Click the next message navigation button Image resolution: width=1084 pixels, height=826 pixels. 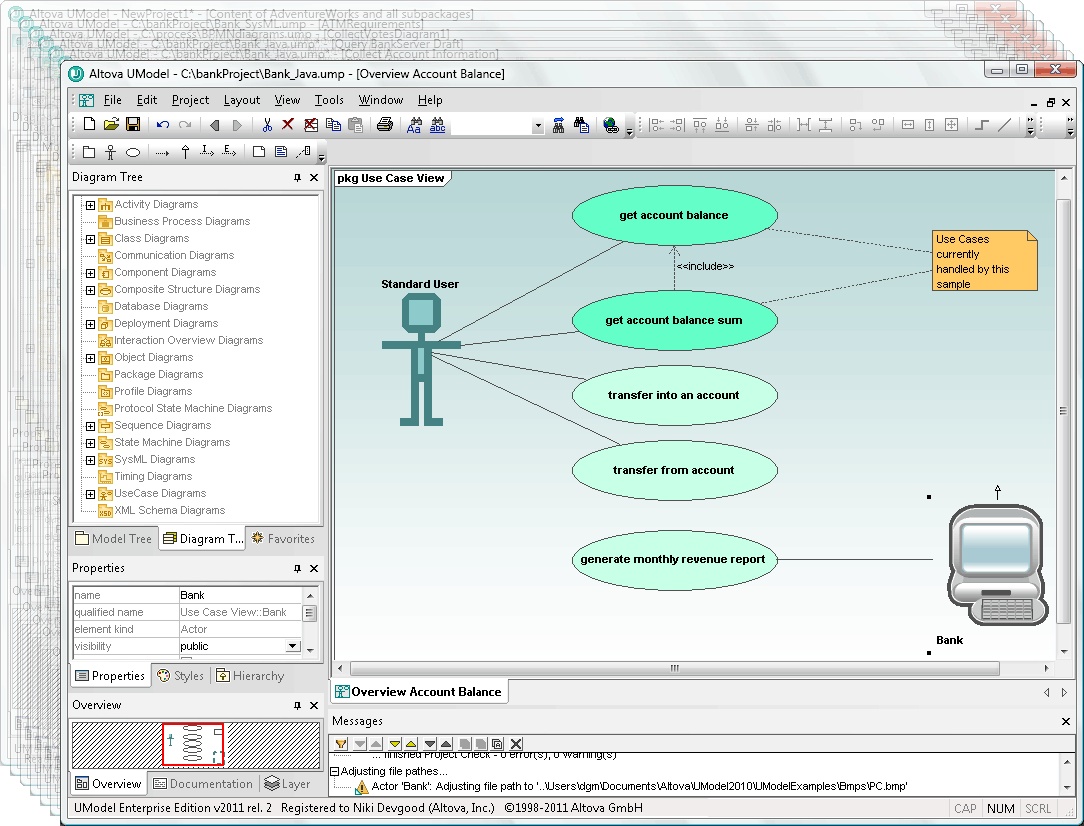click(358, 743)
